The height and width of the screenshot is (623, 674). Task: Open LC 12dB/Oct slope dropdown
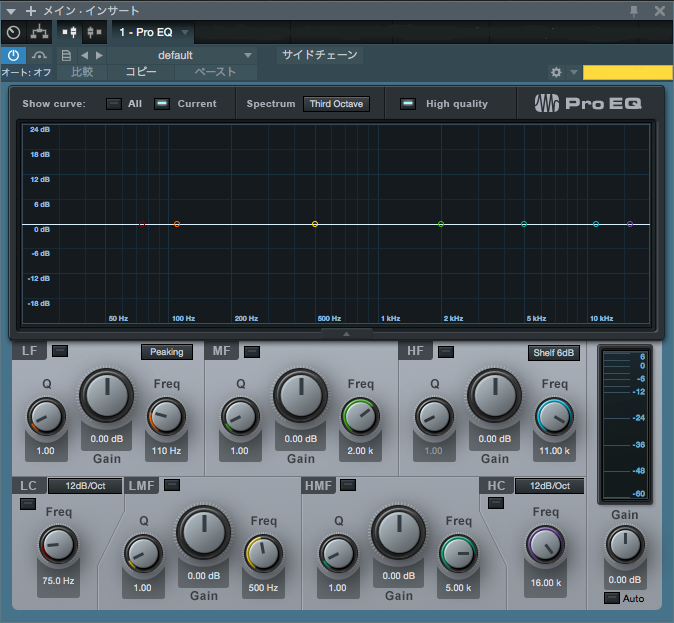tap(85, 486)
